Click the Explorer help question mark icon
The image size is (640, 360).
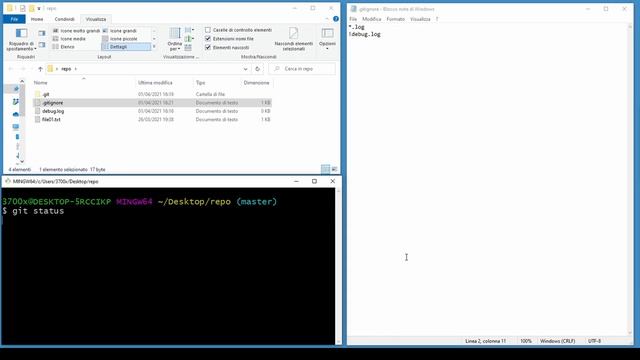(x=336, y=19)
